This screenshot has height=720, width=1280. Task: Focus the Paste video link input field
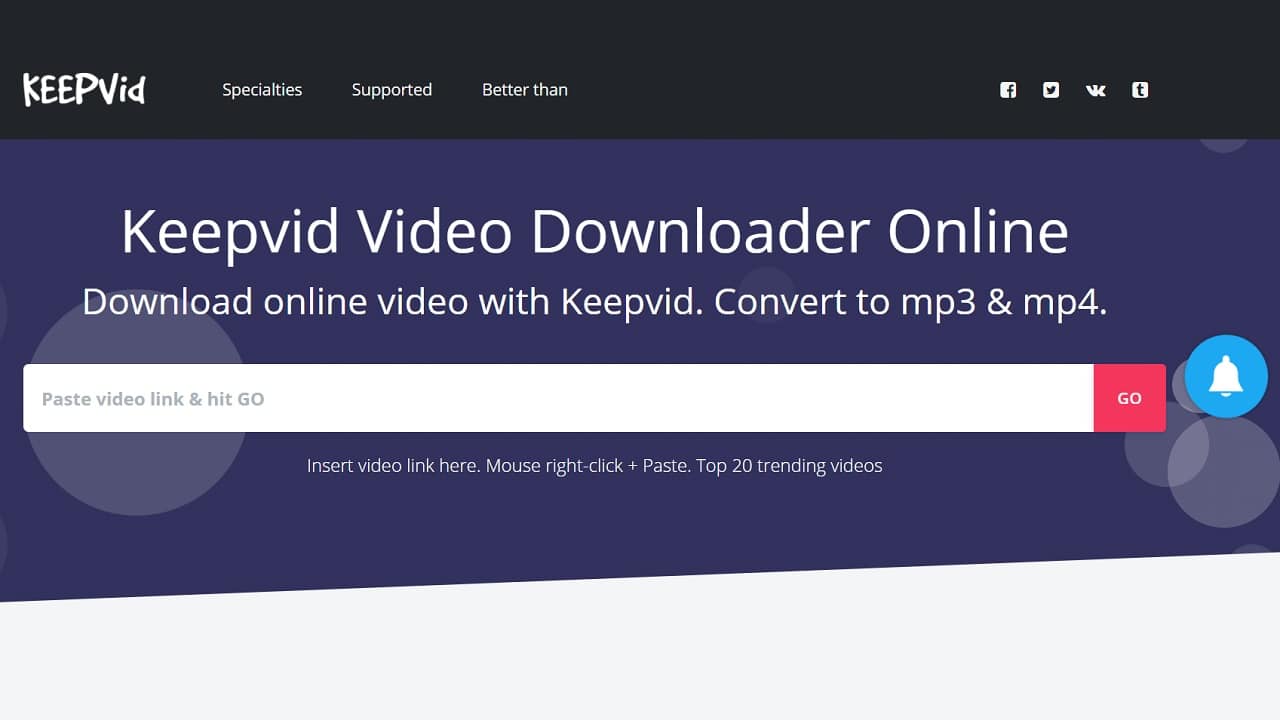tap(559, 398)
